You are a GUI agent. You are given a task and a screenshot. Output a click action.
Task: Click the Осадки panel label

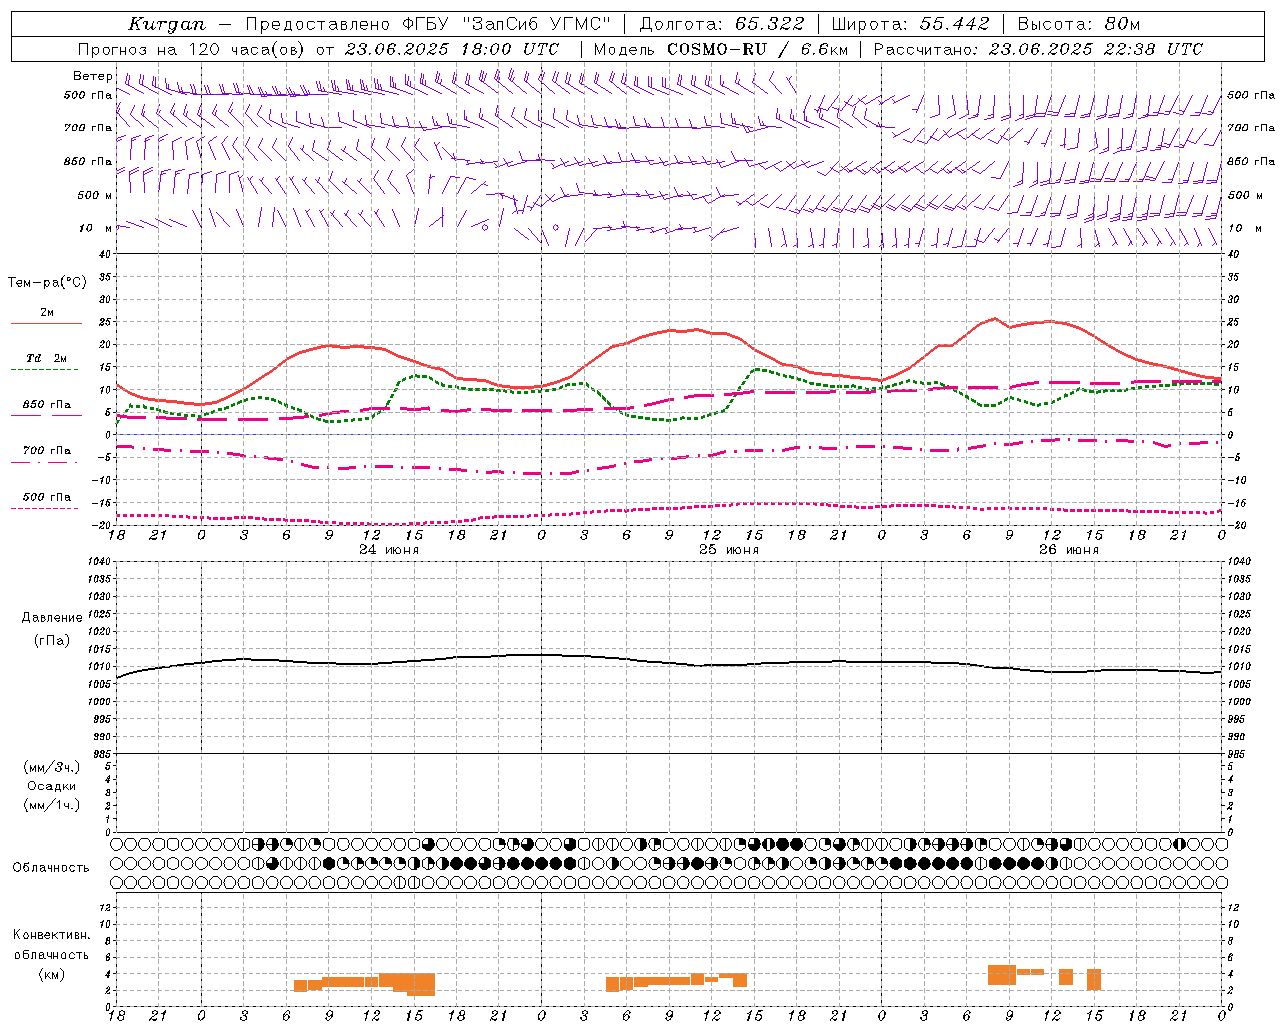52,786
